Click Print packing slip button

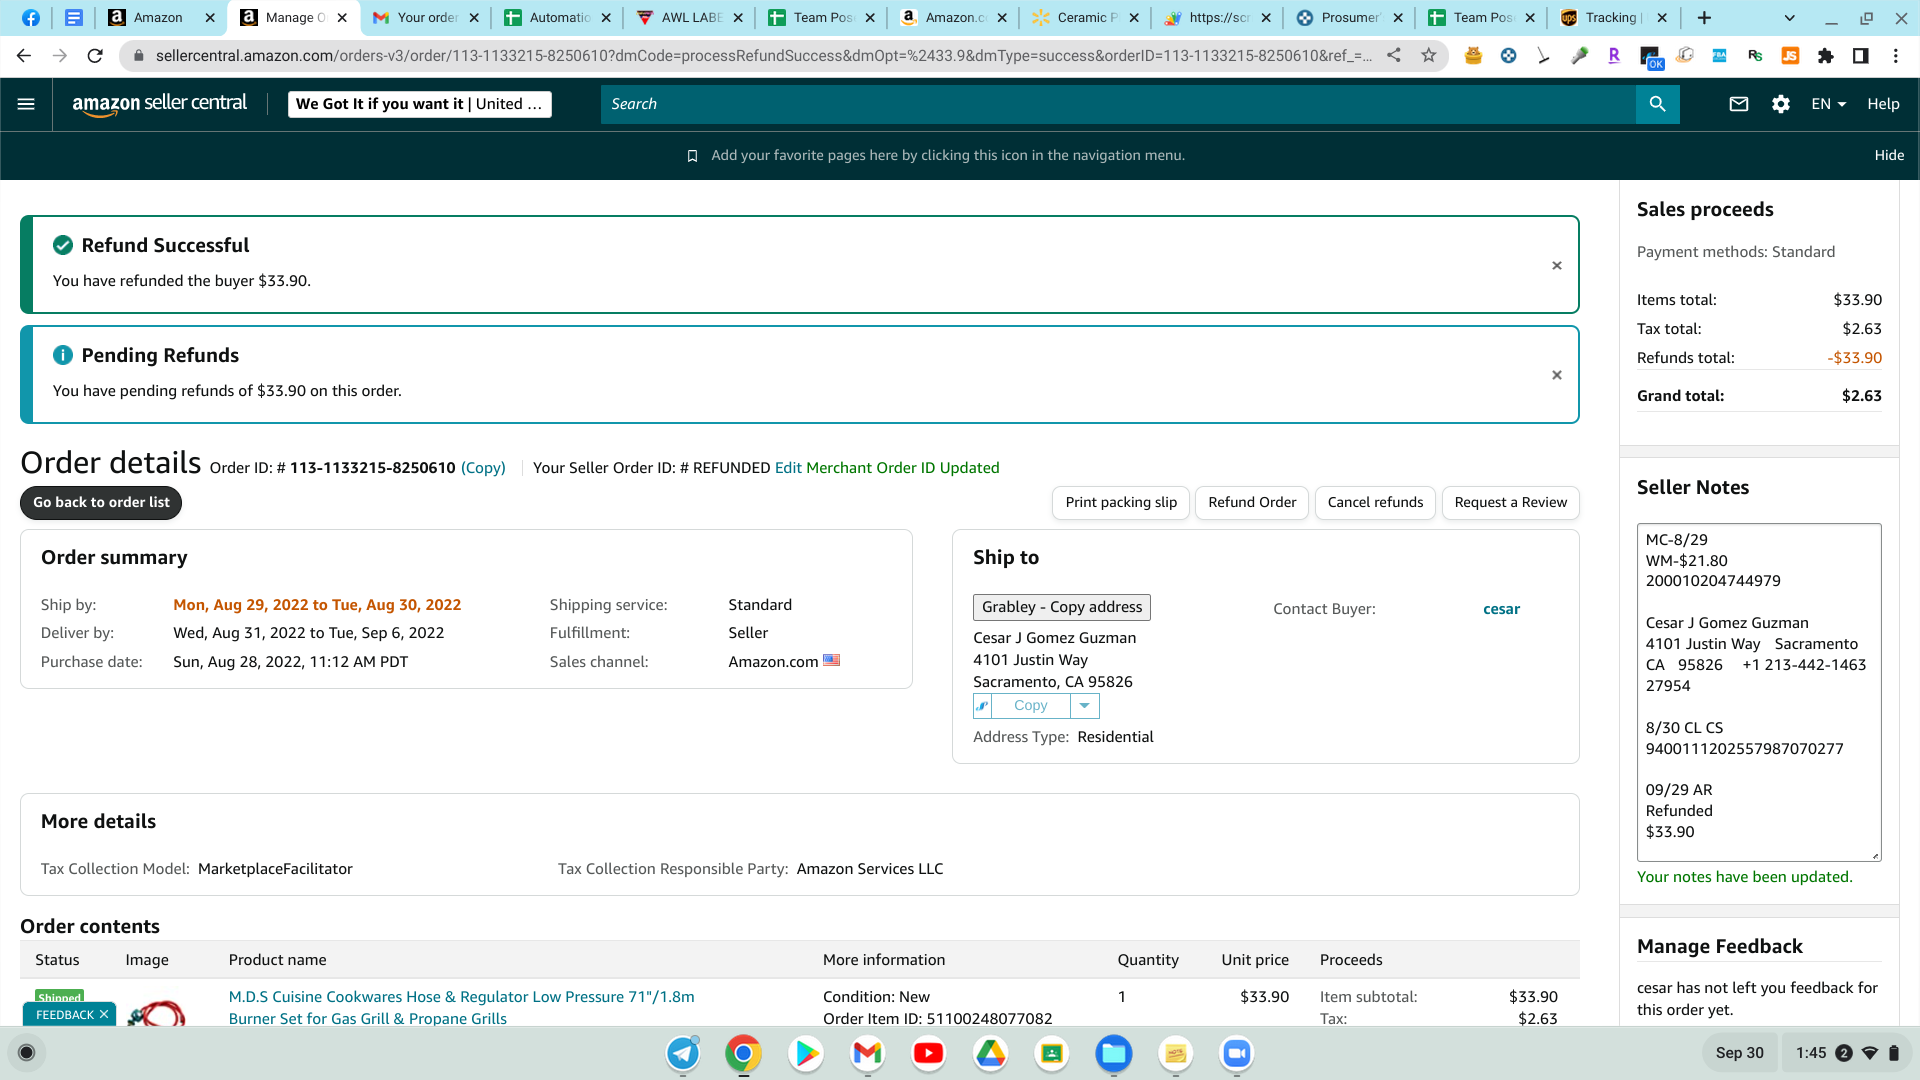point(1121,503)
